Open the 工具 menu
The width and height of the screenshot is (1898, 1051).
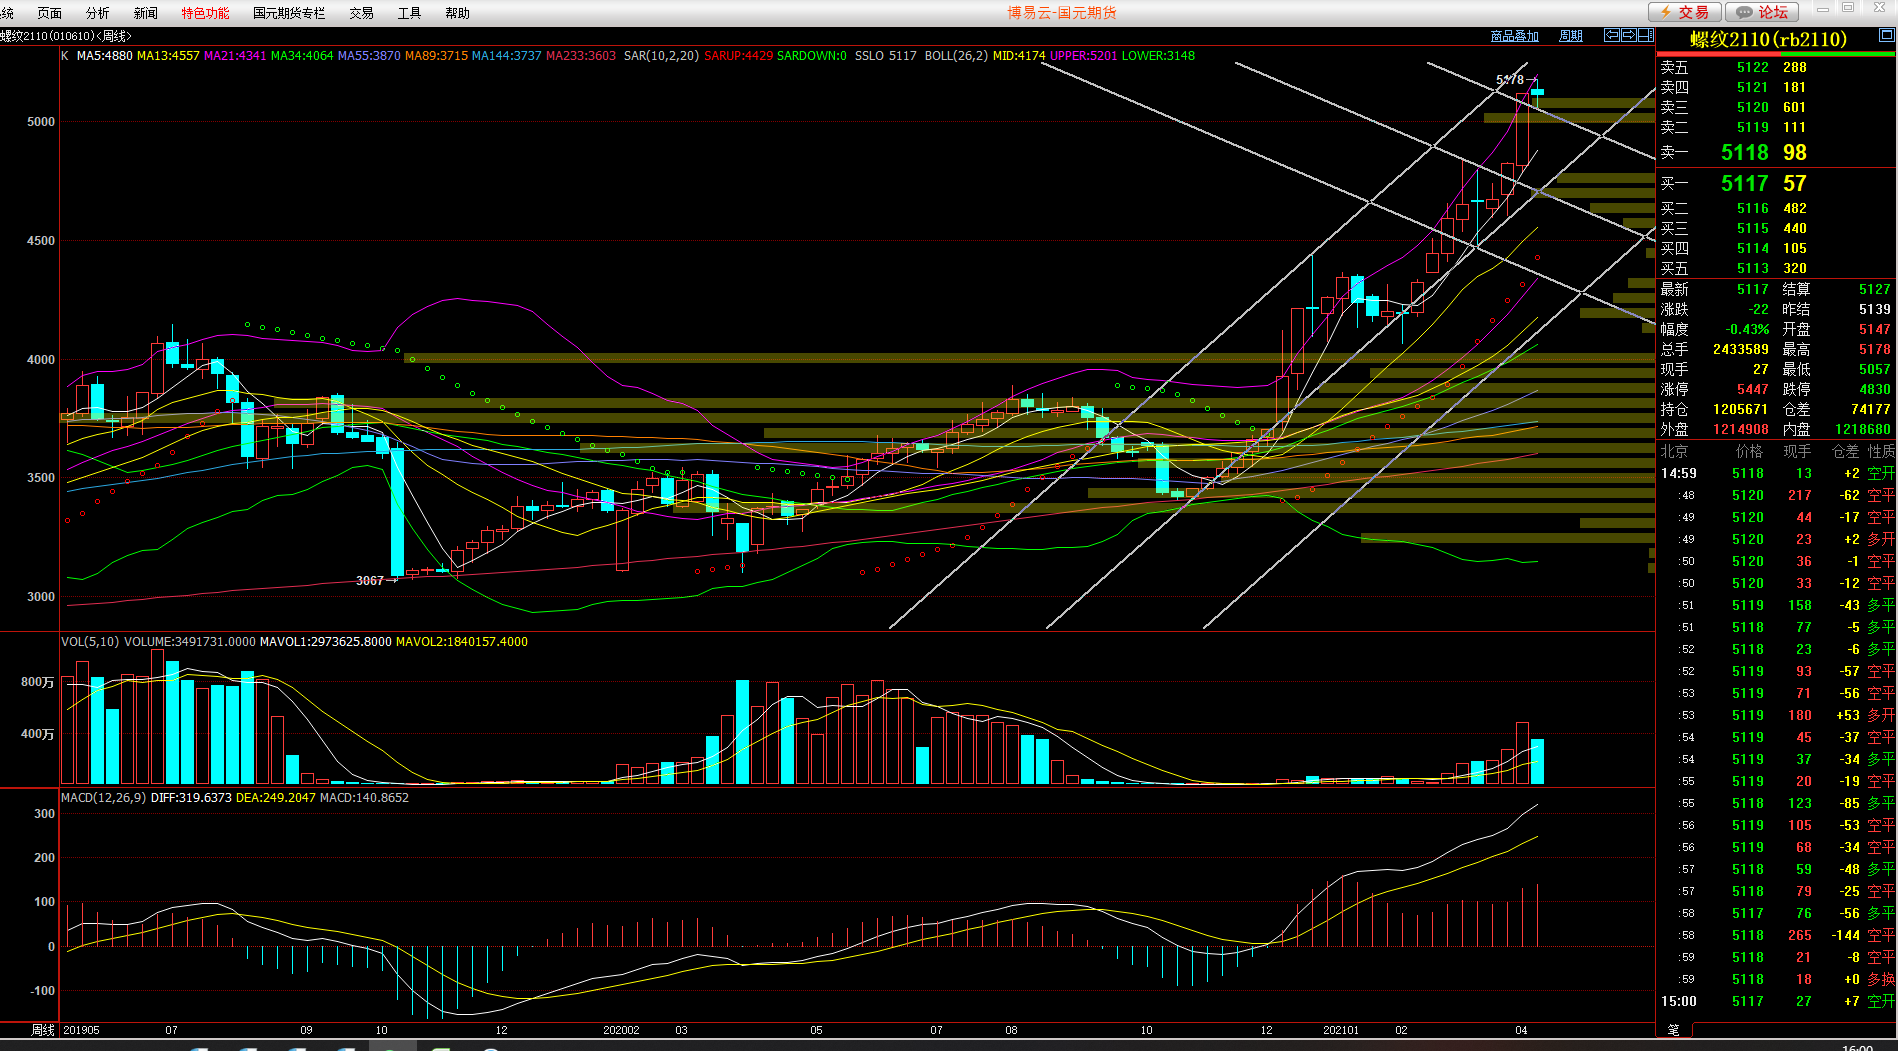[409, 13]
